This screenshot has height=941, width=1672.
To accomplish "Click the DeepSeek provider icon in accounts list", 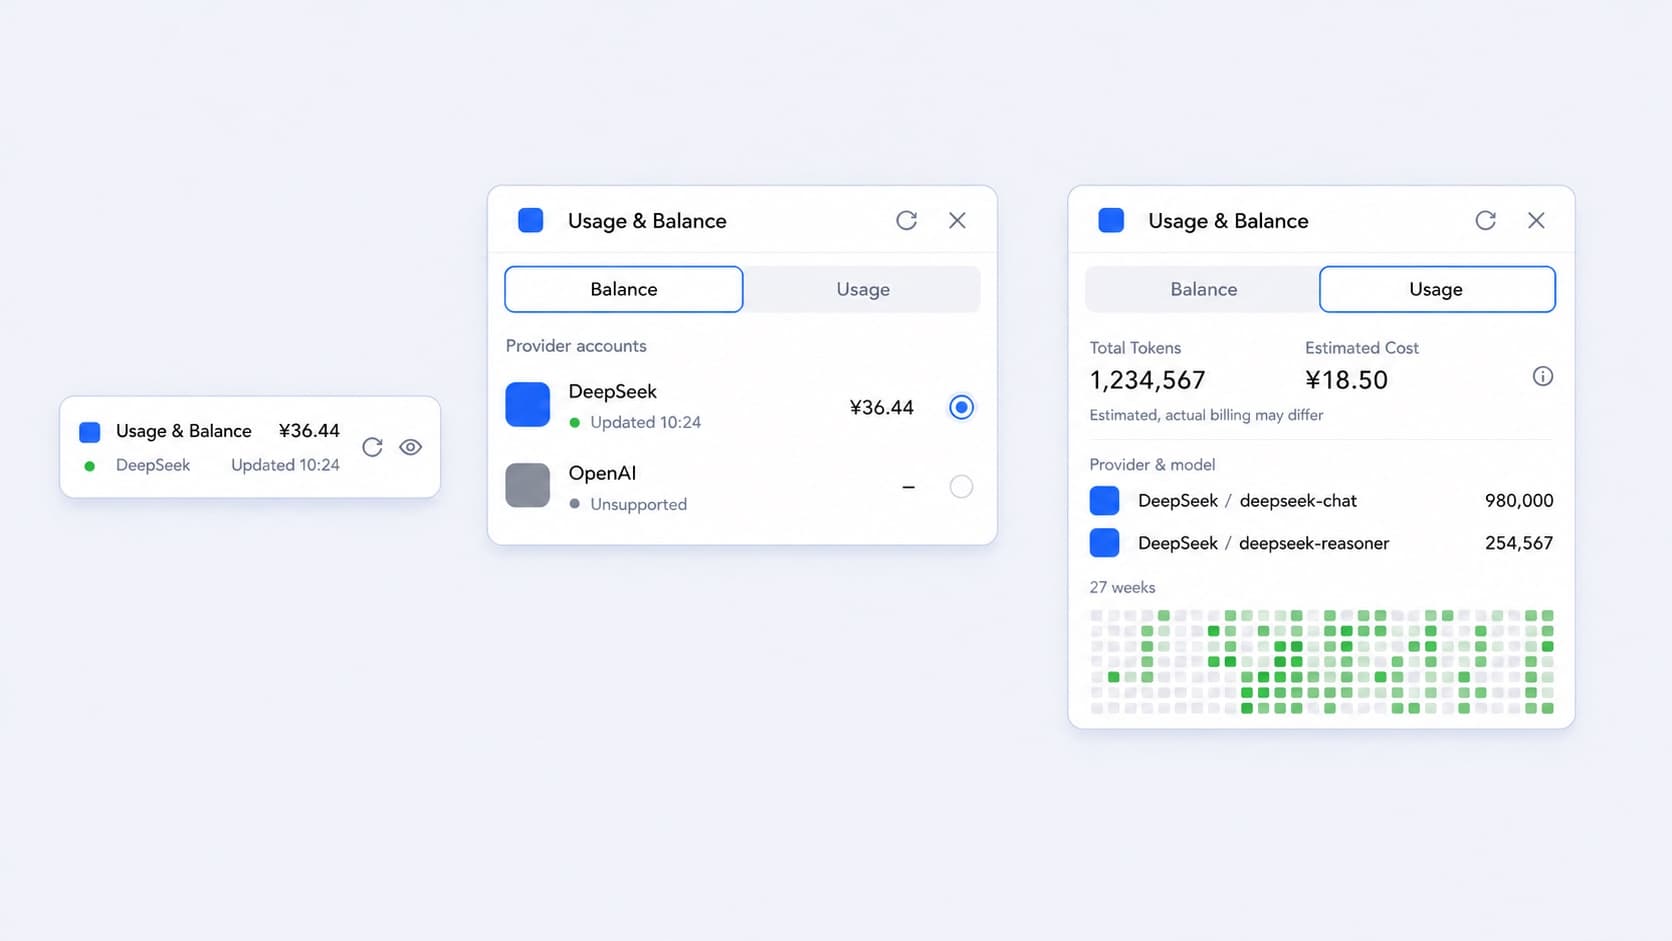I will [x=528, y=405].
